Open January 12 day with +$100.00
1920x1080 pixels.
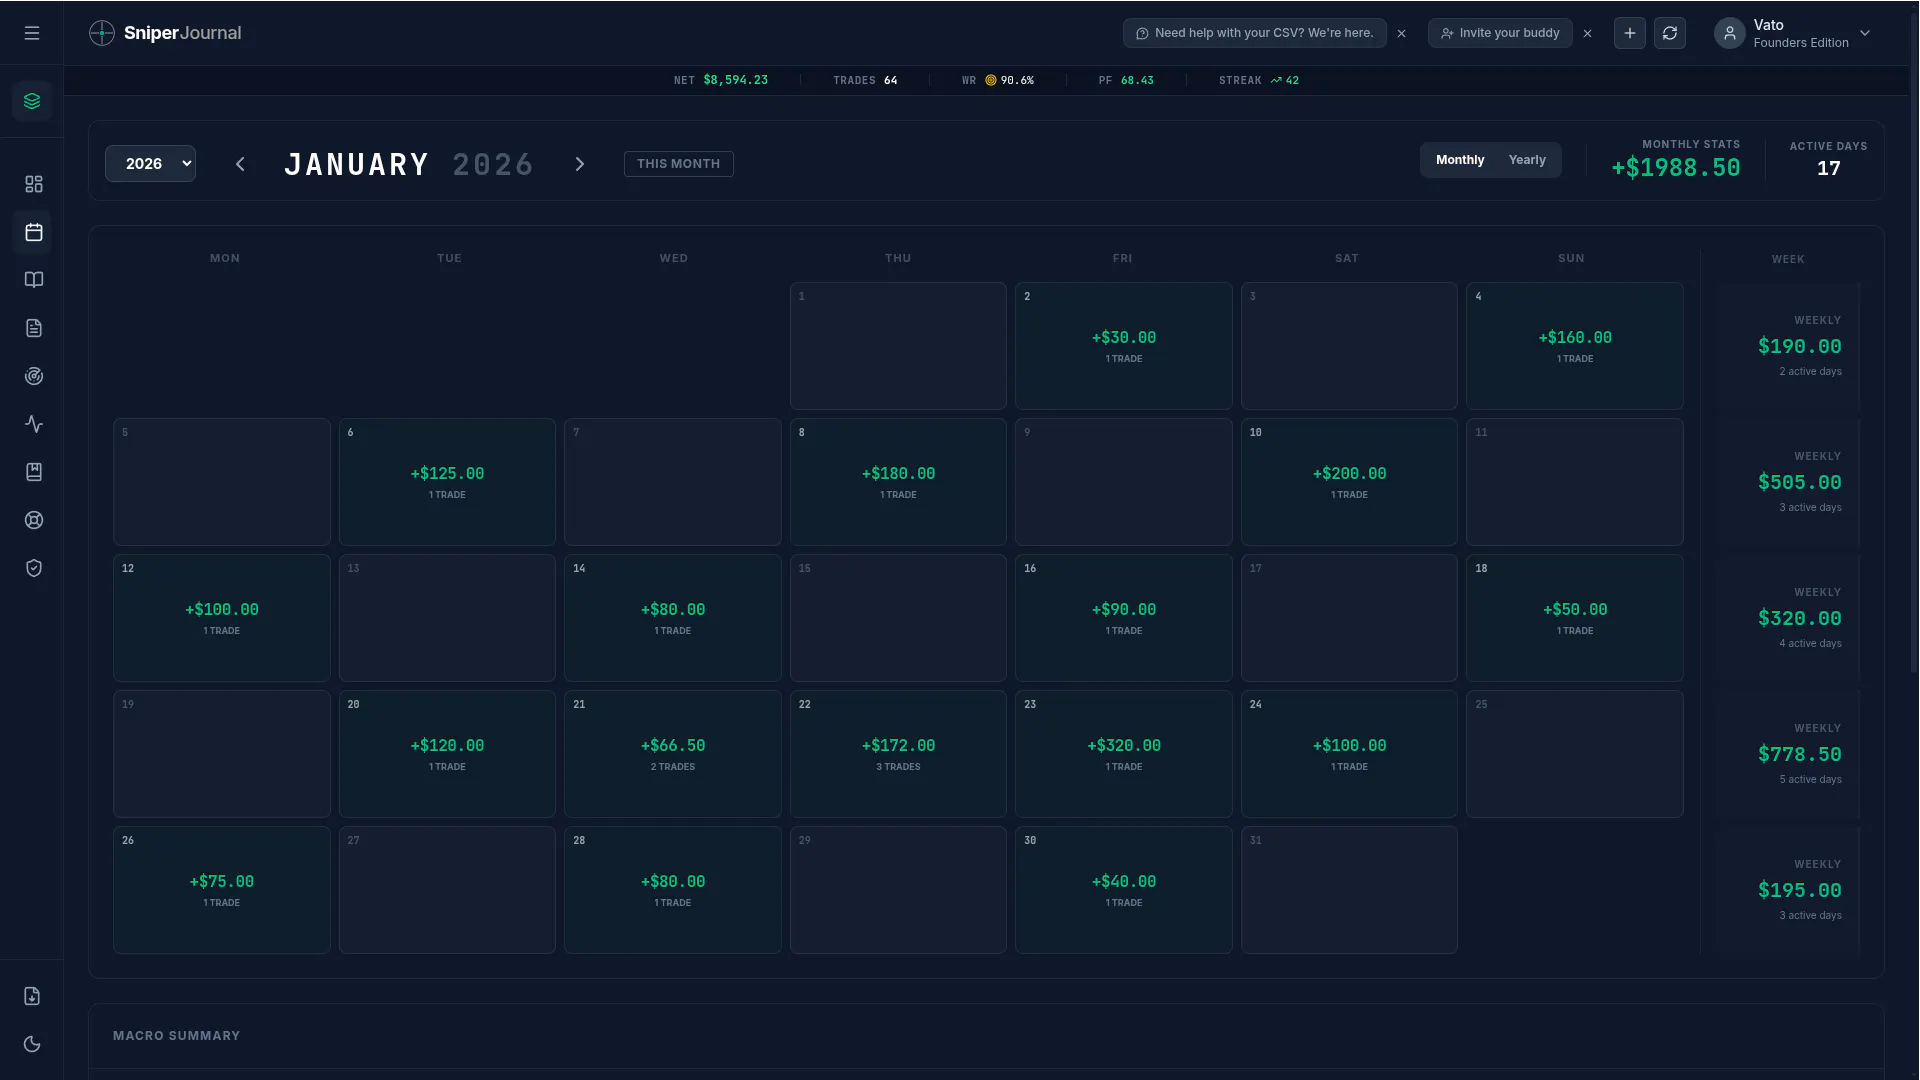click(x=222, y=618)
